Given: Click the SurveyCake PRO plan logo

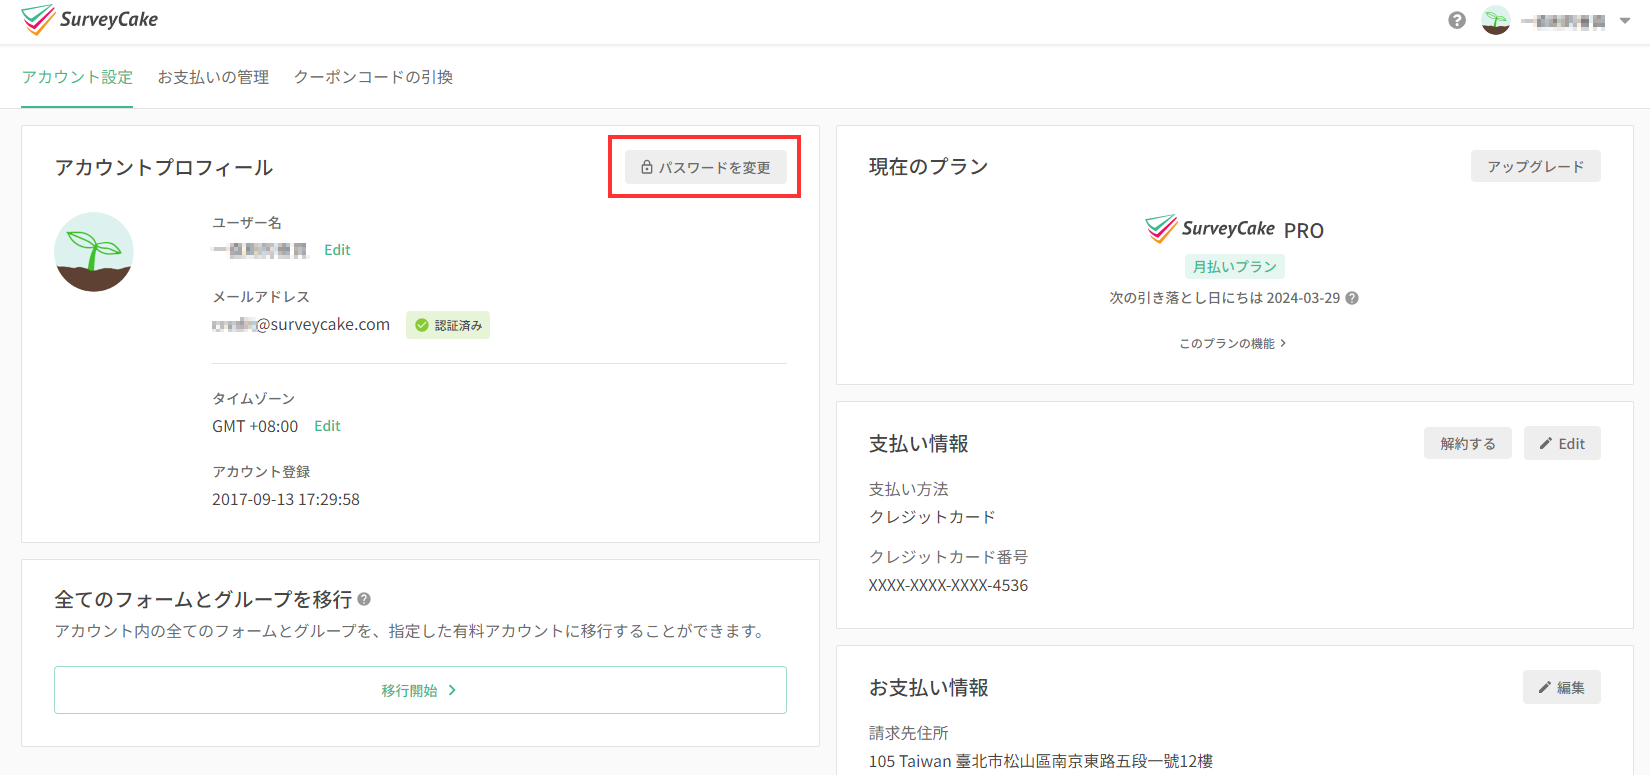Looking at the screenshot, I should pos(1234,229).
